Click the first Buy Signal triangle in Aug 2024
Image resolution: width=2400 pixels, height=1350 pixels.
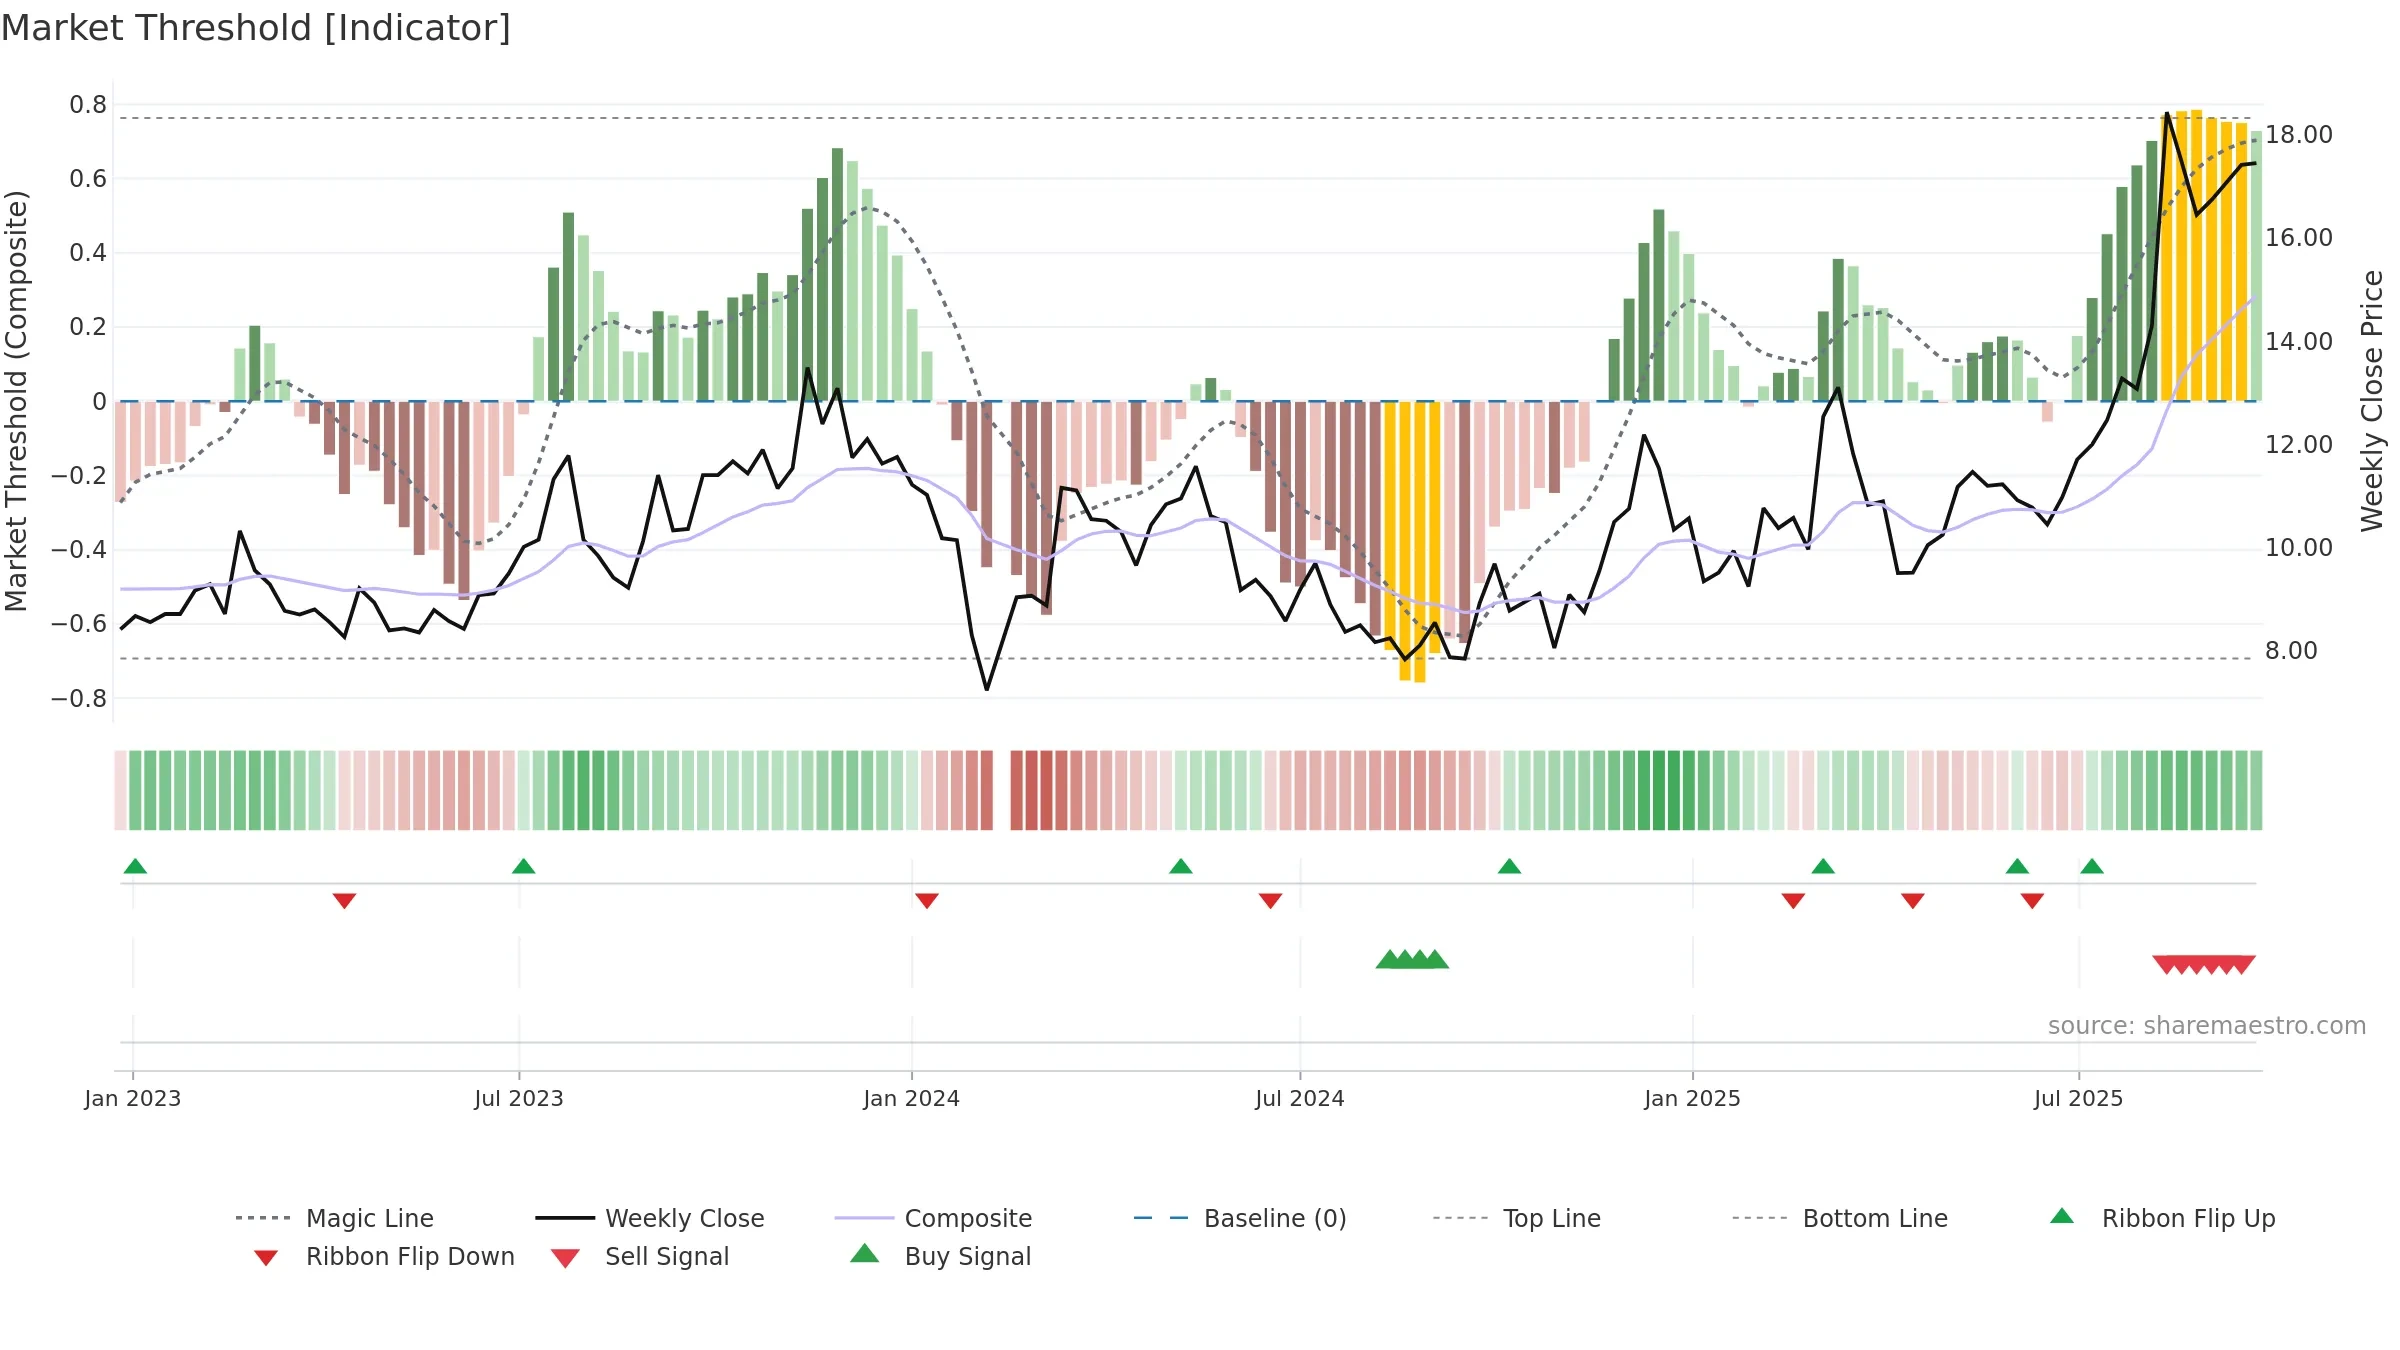click(x=1388, y=959)
